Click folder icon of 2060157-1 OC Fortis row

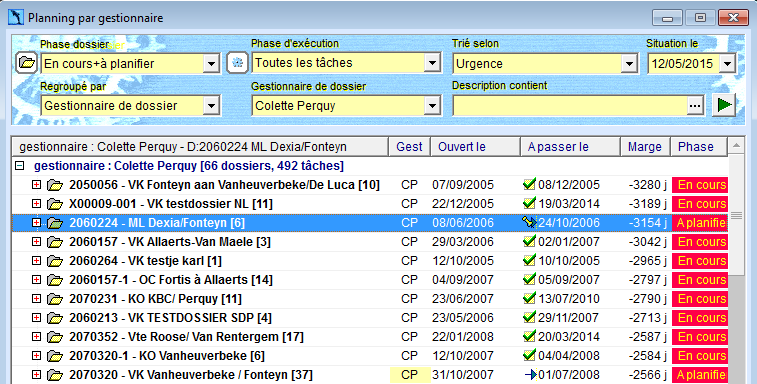(x=55, y=280)
